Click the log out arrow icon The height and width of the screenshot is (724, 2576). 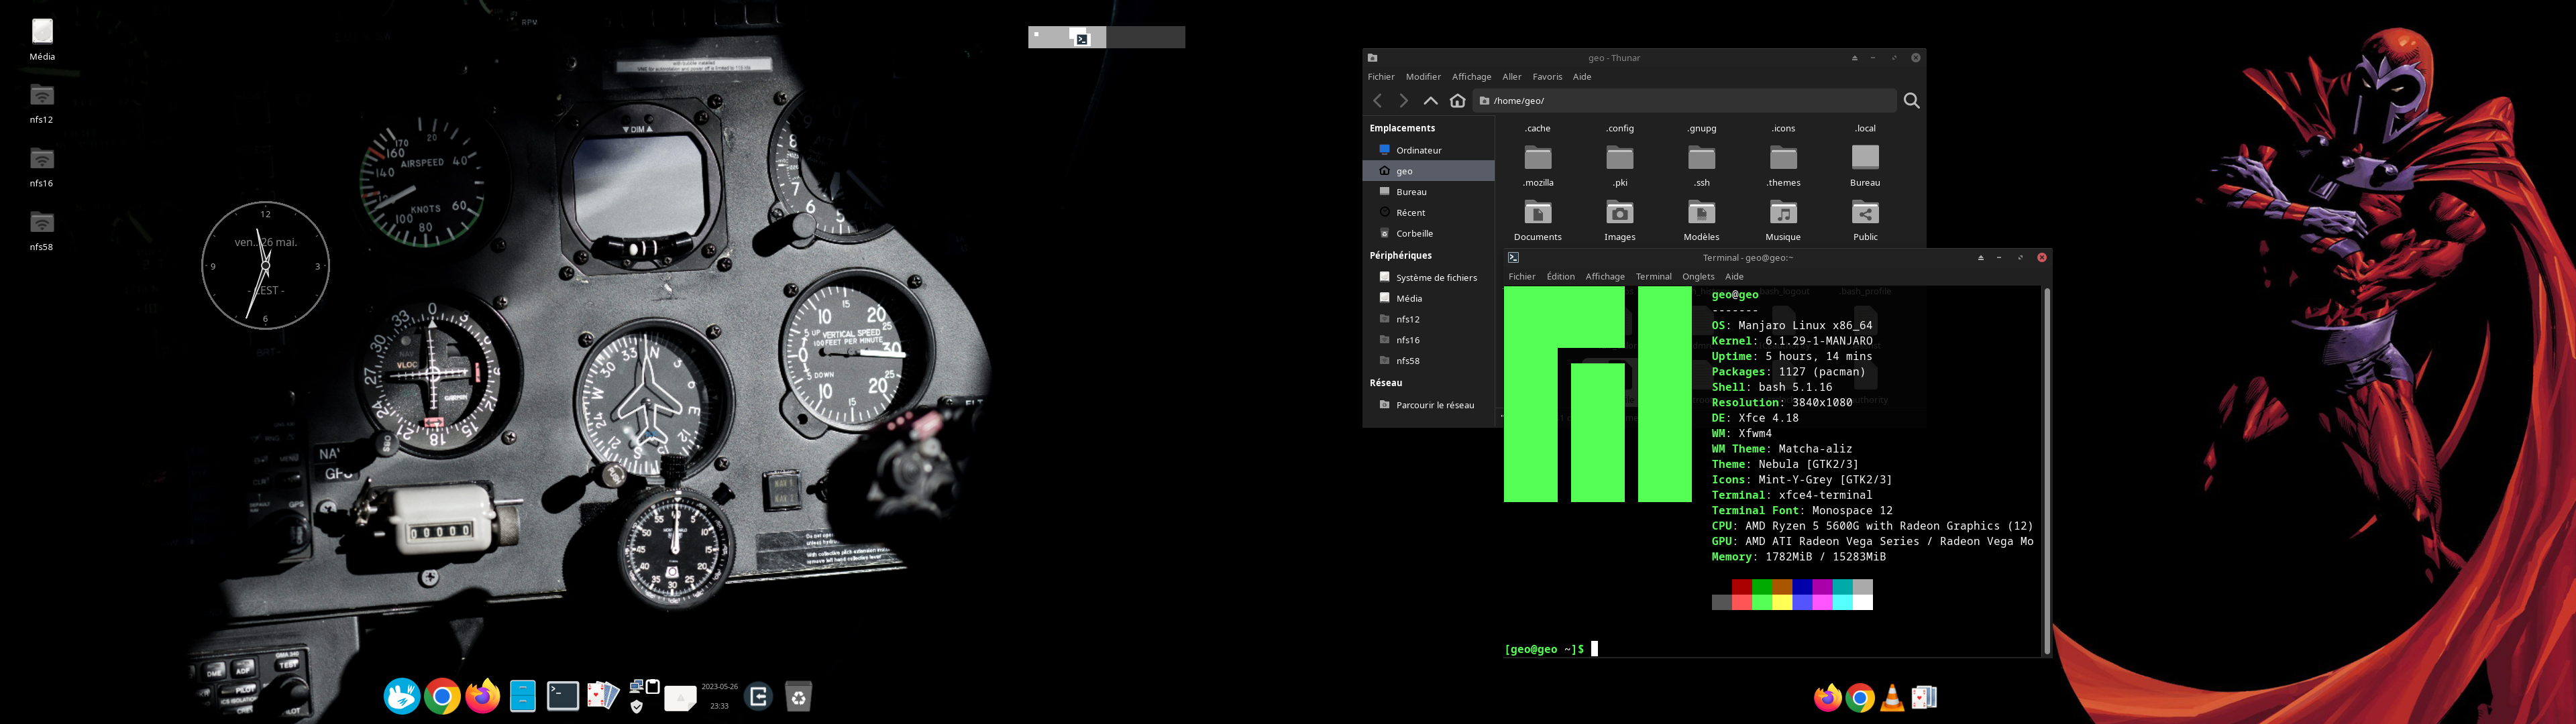[758, 696]
